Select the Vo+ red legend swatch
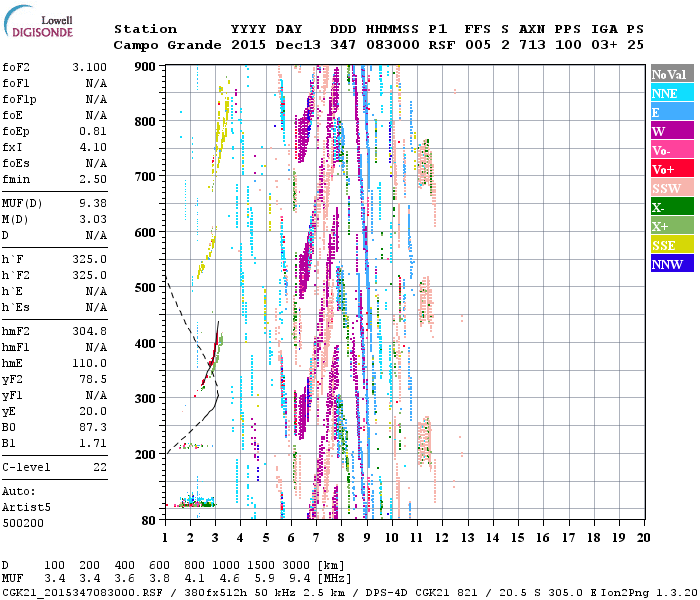The height and width of the screenshot is (600, 700). (x=672, y=169)
